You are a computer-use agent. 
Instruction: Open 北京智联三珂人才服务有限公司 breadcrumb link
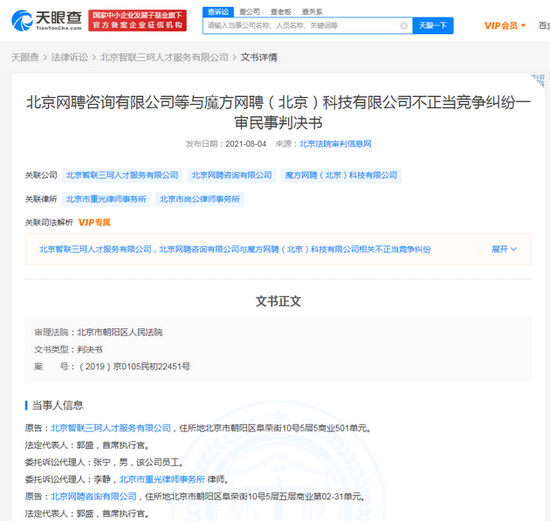coord(164,57)
